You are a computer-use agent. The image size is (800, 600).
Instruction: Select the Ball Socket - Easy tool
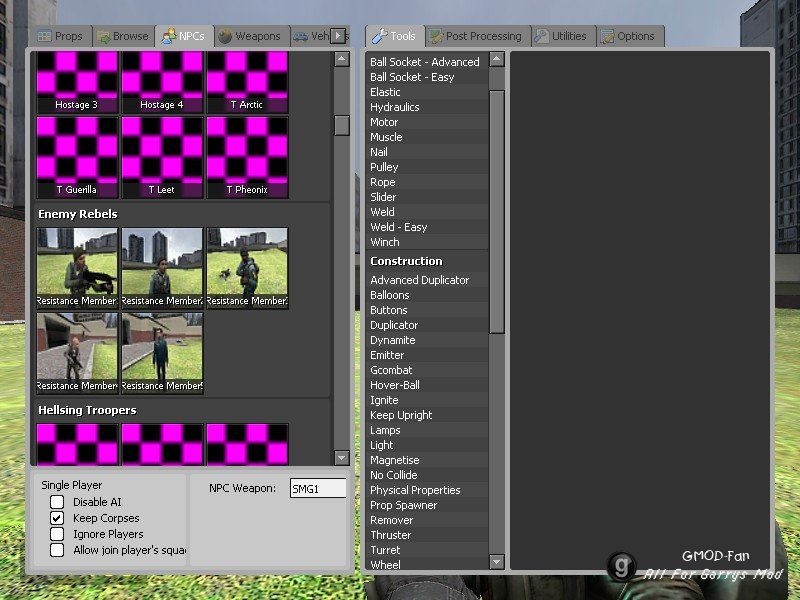(x=427, y=77)
